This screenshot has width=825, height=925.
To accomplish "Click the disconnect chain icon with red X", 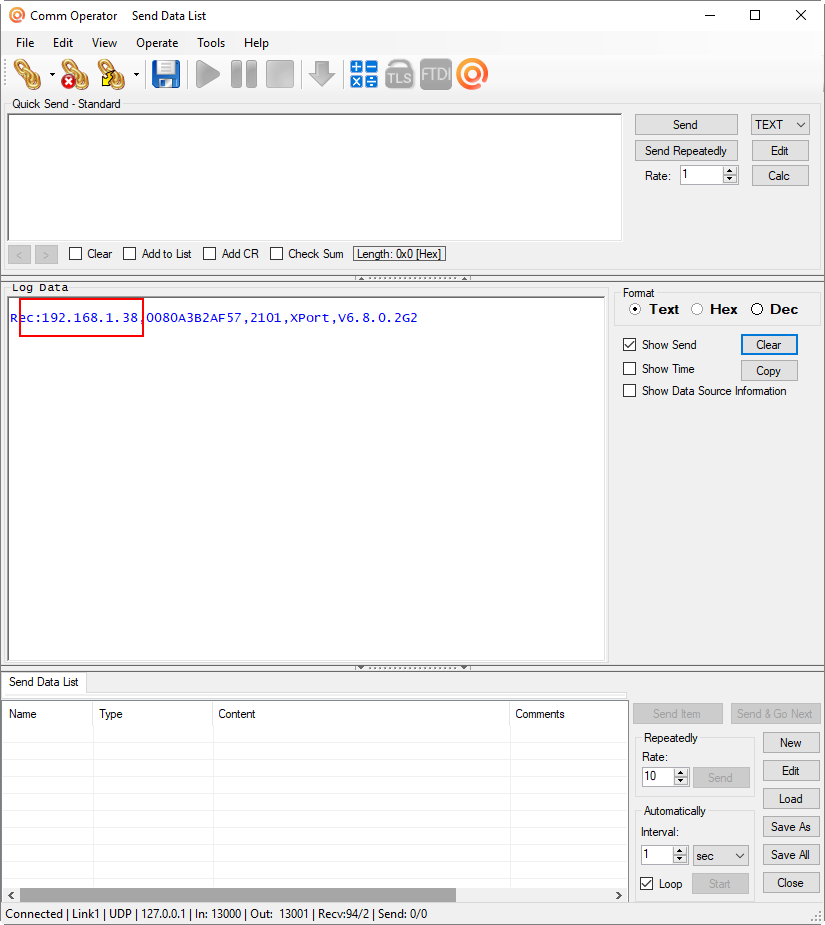I will tap(74, 74).
